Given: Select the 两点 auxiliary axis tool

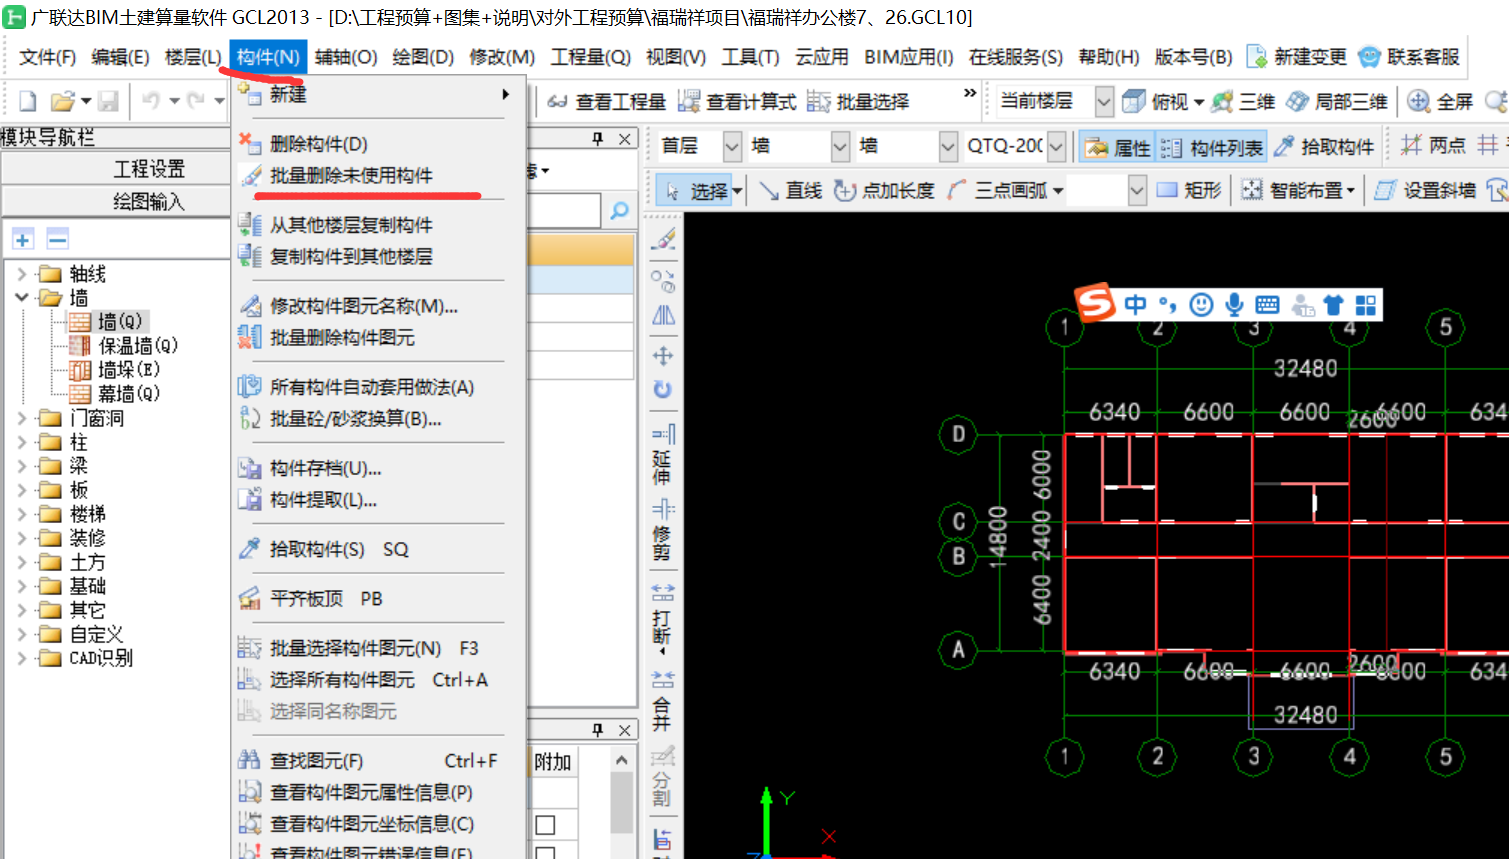Looking at the screenshot, I should pos(1433,146).
